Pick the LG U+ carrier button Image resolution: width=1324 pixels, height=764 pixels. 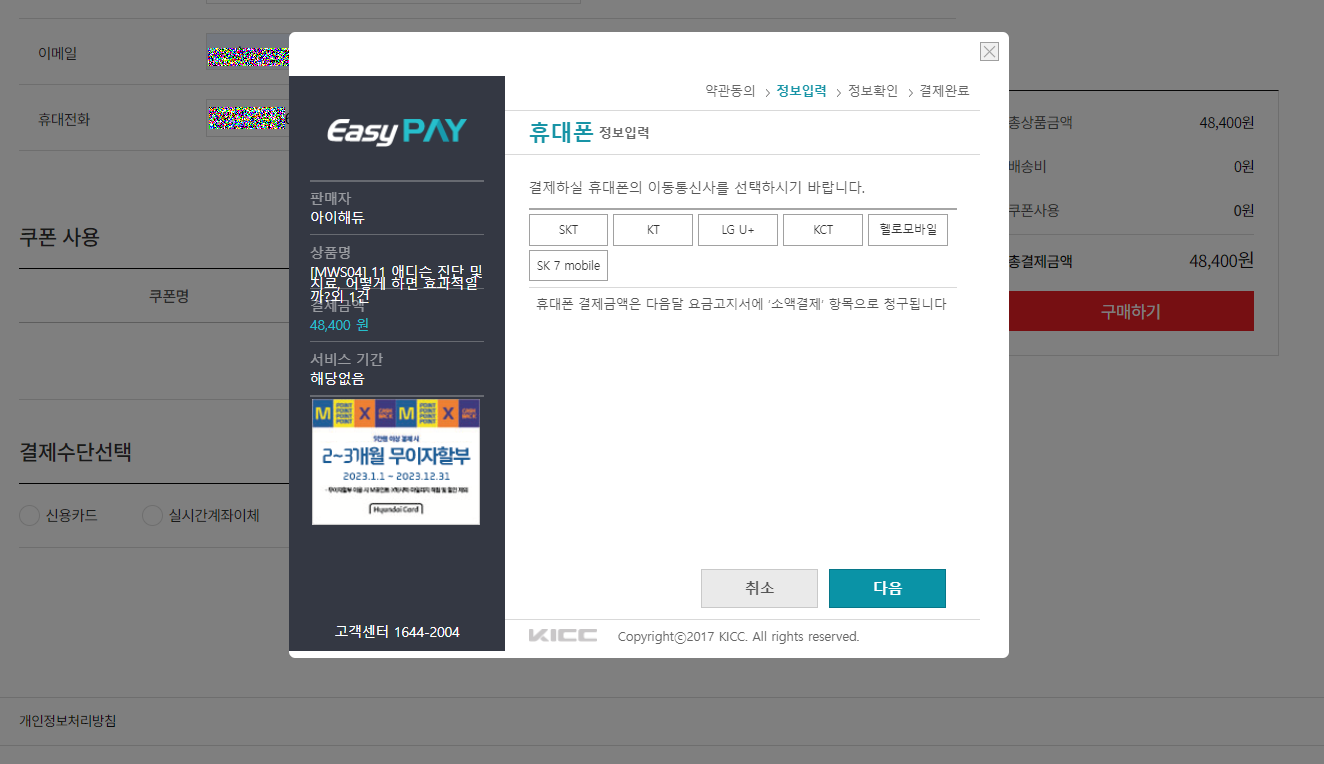[x=738, y=230]
